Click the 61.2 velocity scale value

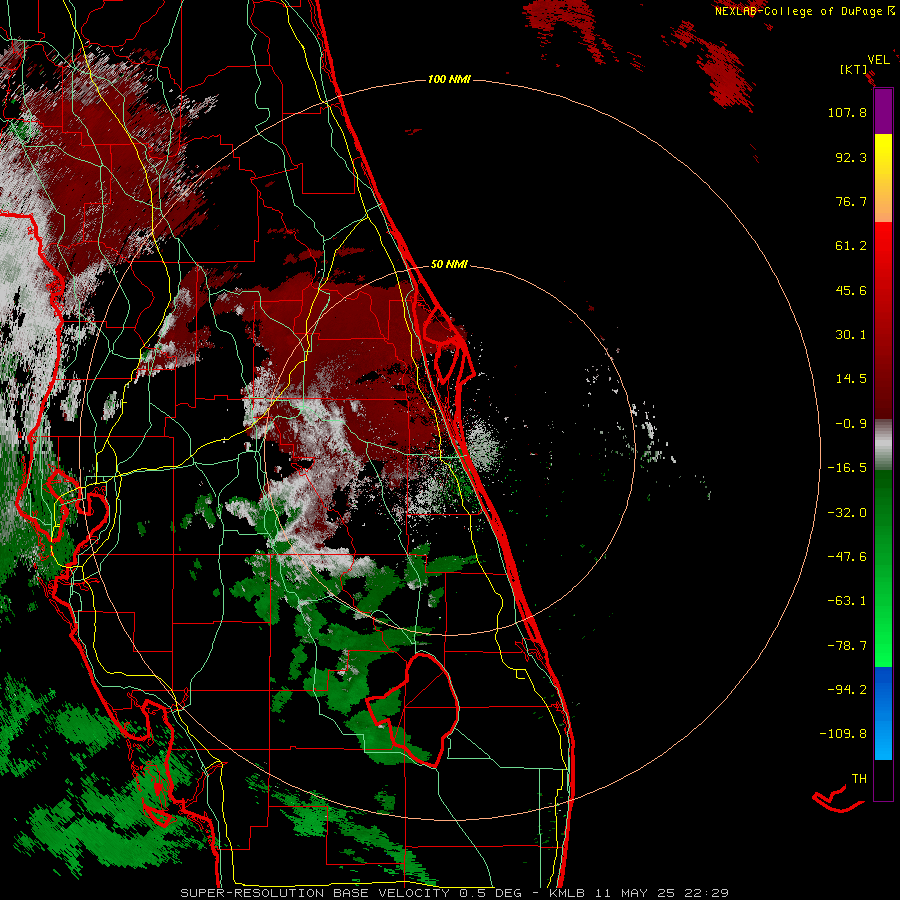point(851,246)
